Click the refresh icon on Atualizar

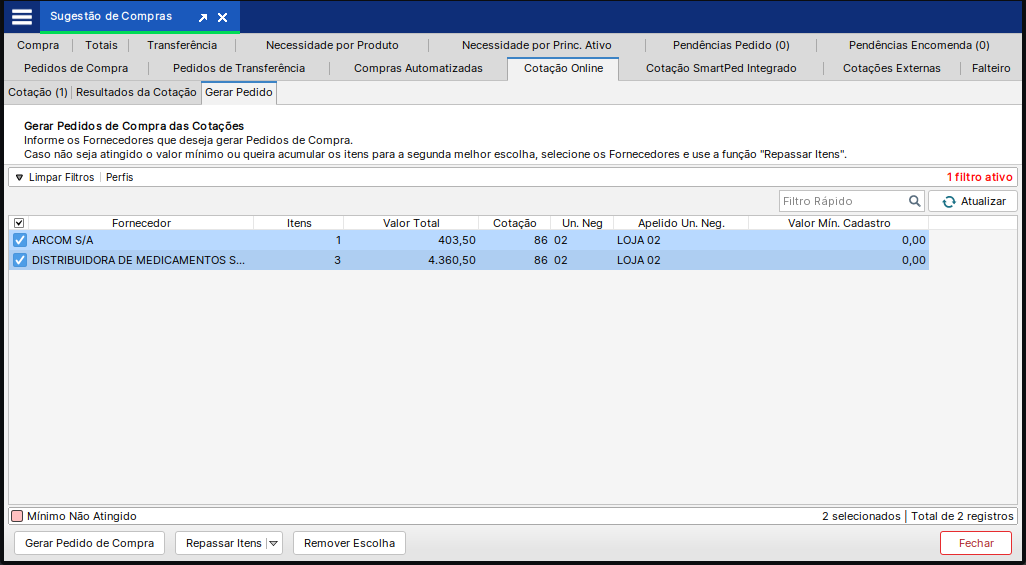[949, 202]
